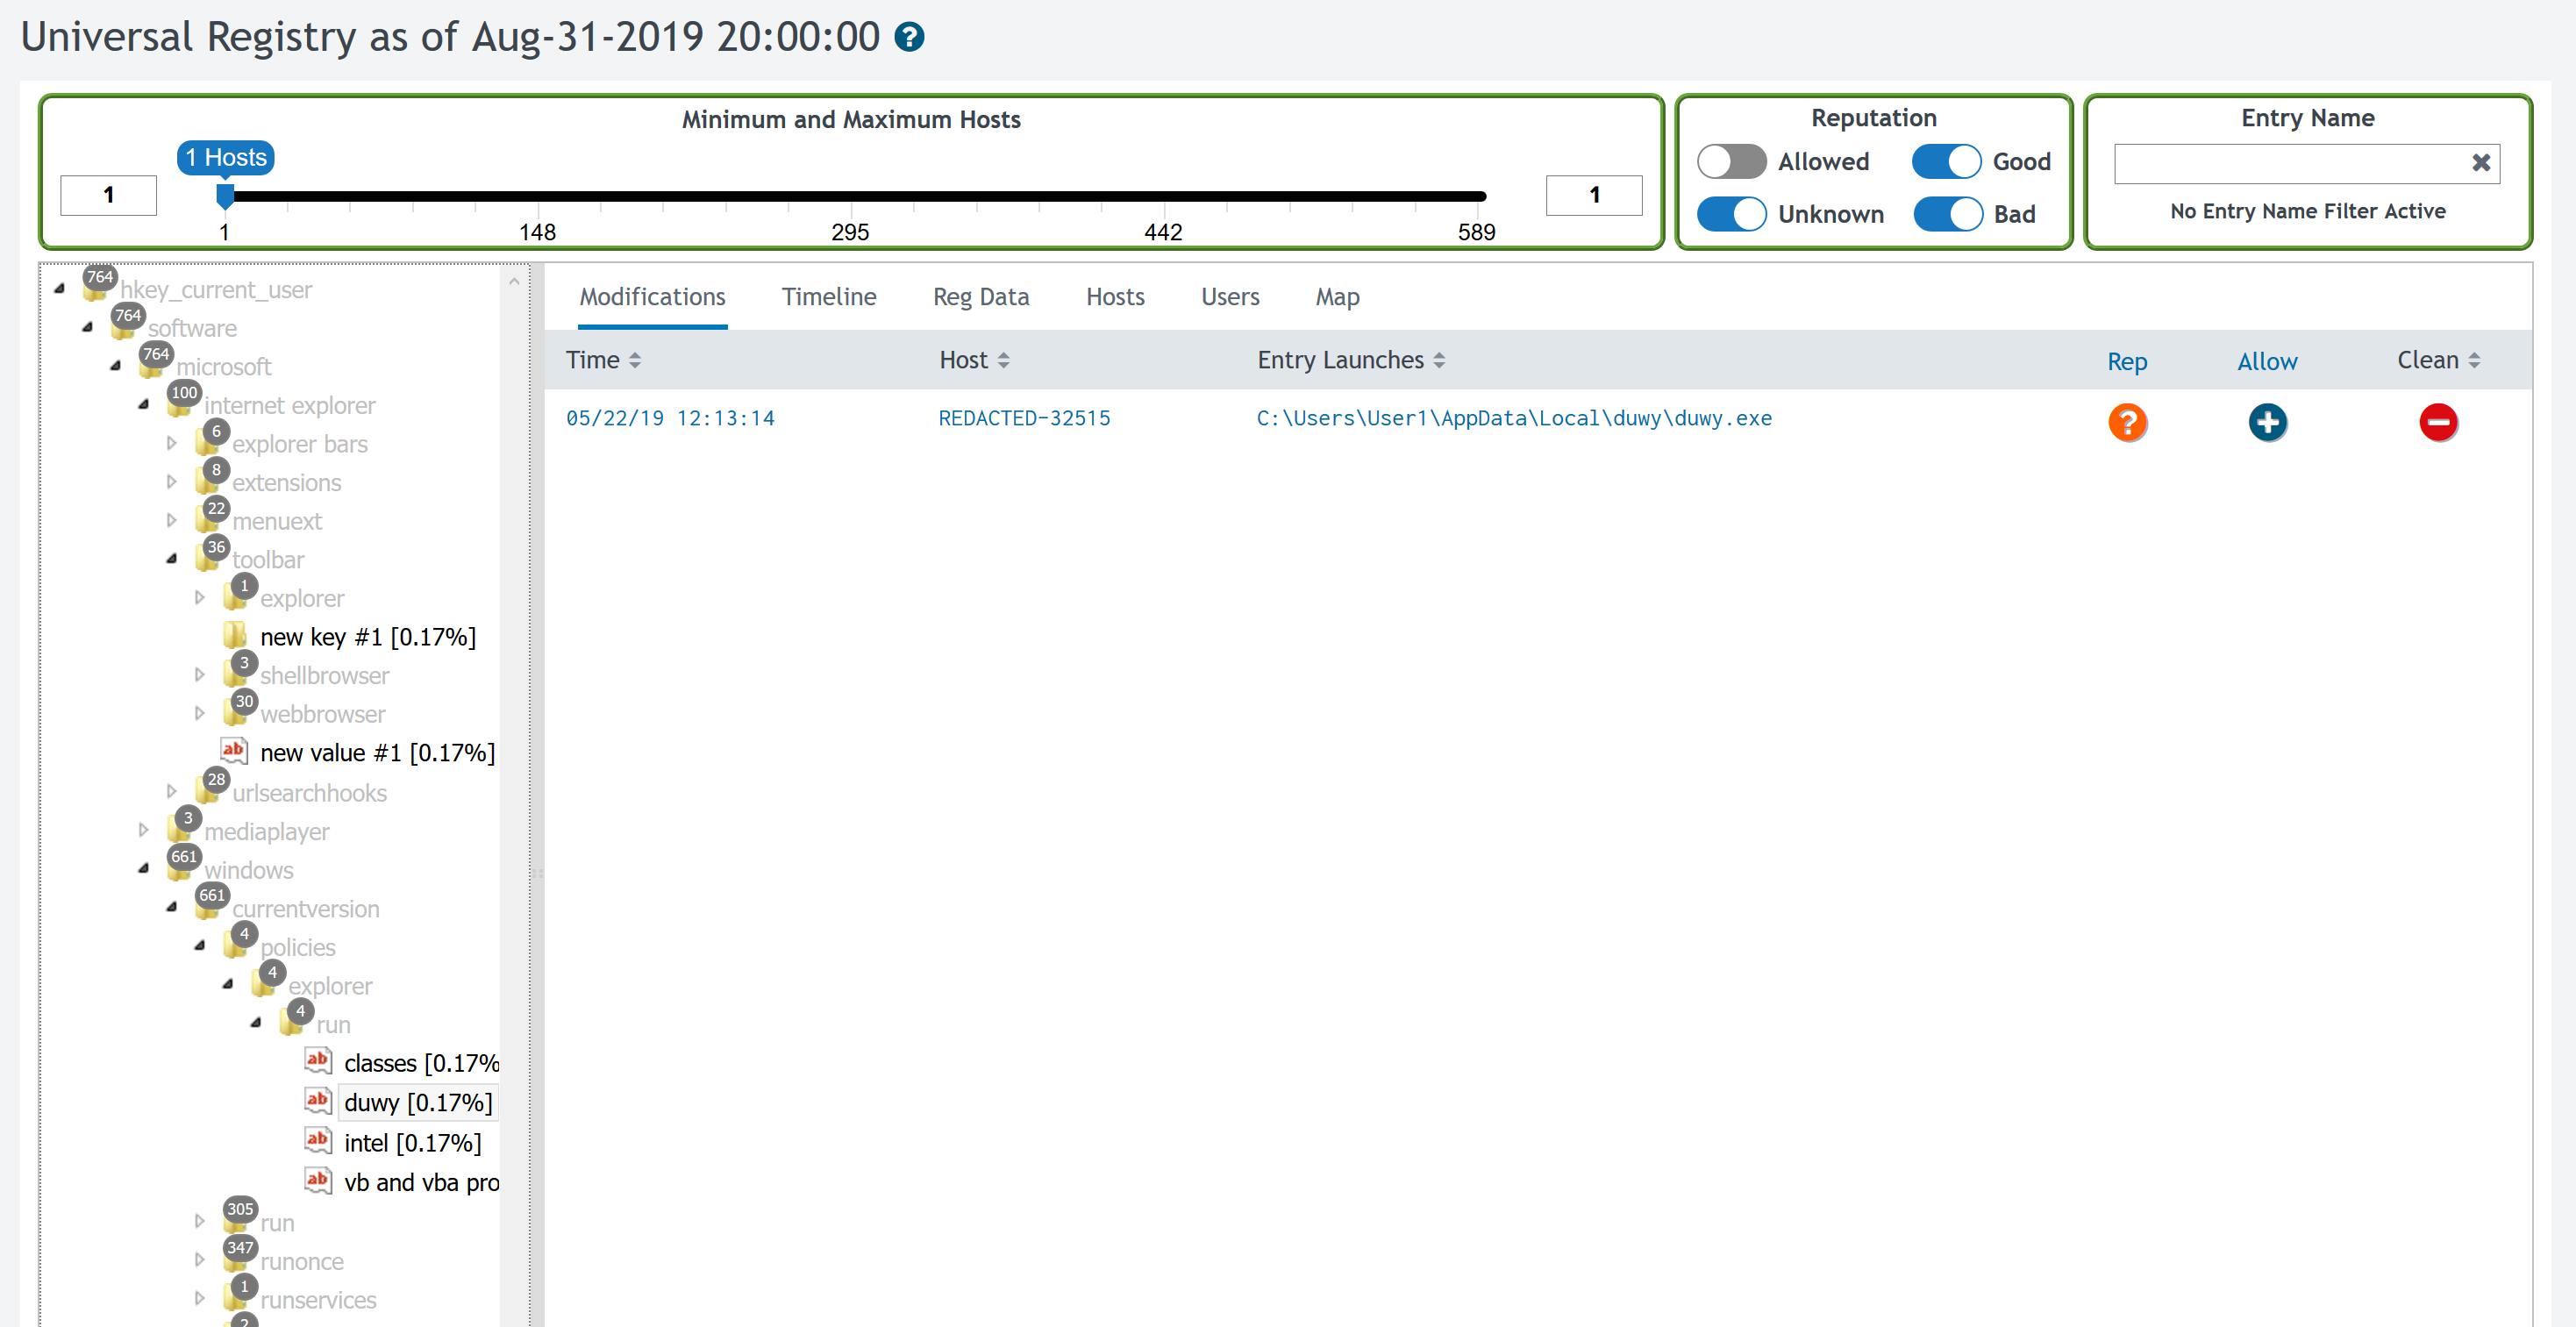Expand the explorer bars node
2576x1327 pixels.
tap(172, 443)
